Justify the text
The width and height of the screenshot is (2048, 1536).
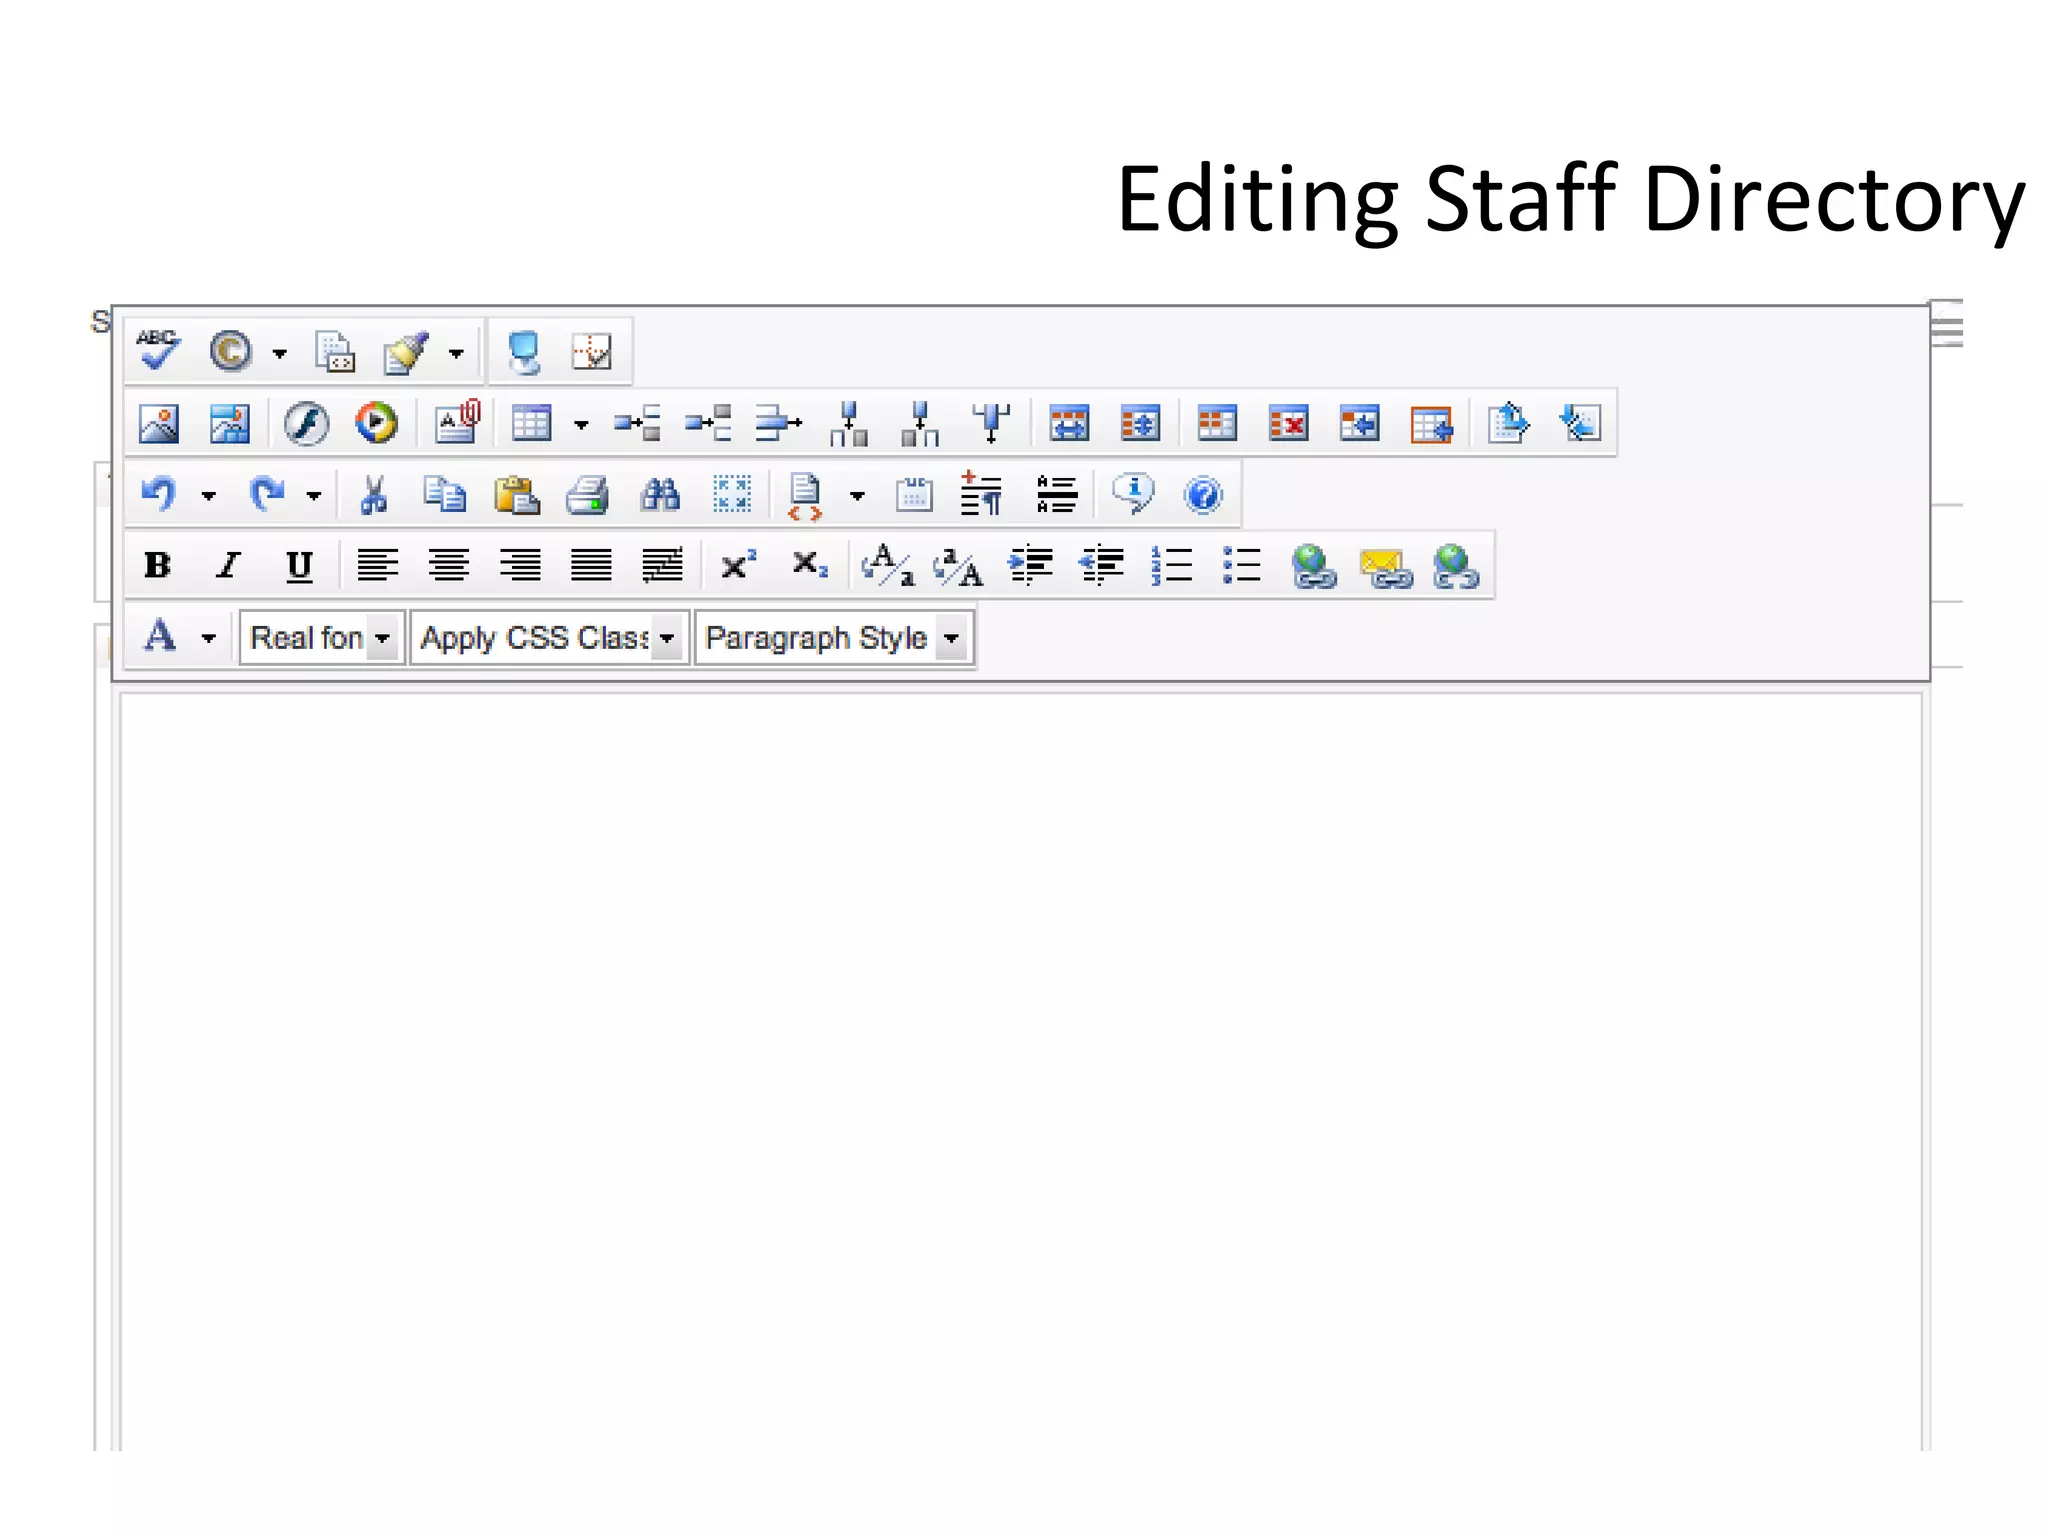(x=591, y=566)
